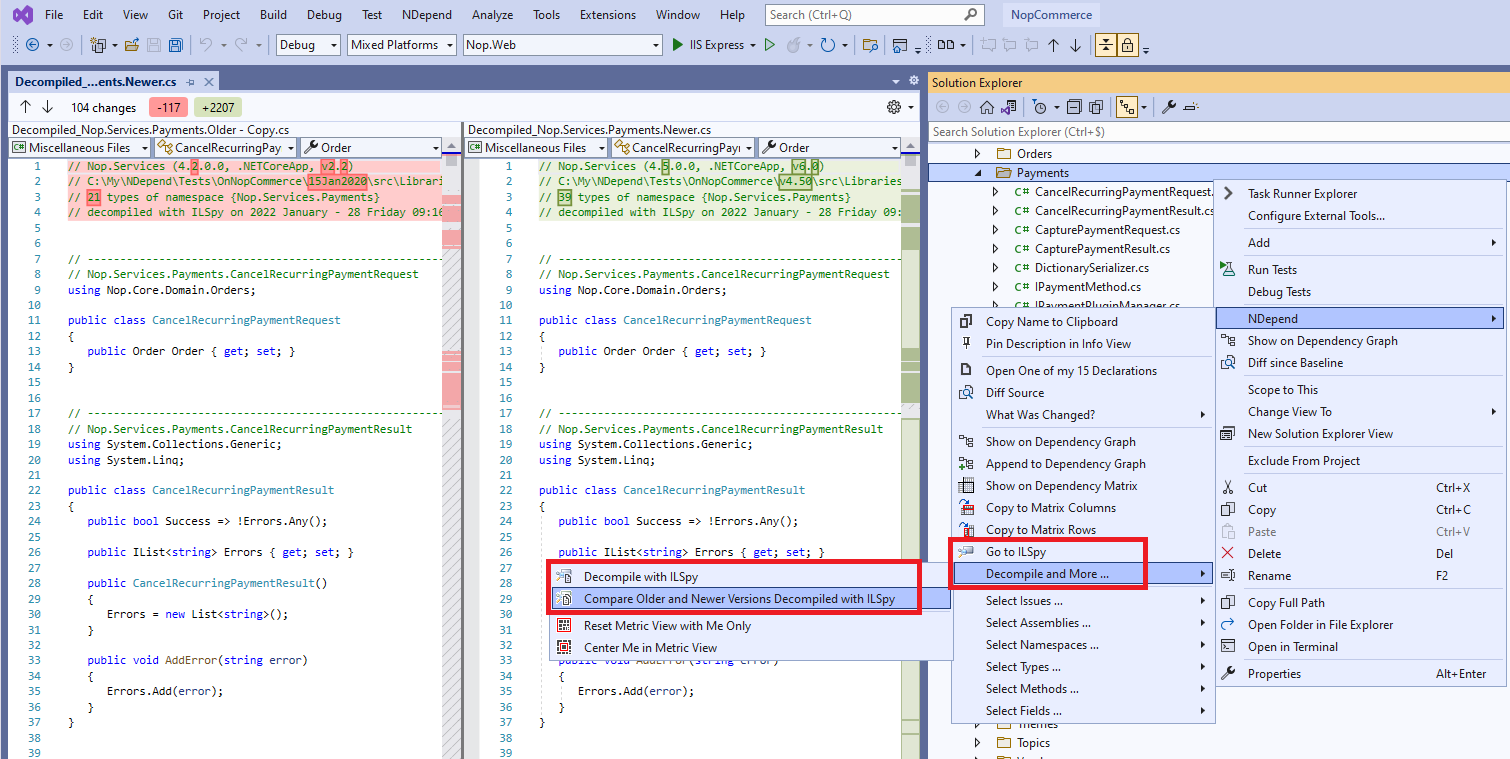Image resolution: width=1510 pixels, height=759 pixels.
Task: Click the Search (Ctrl+Q) box
Action: click(x=876, y=15)
